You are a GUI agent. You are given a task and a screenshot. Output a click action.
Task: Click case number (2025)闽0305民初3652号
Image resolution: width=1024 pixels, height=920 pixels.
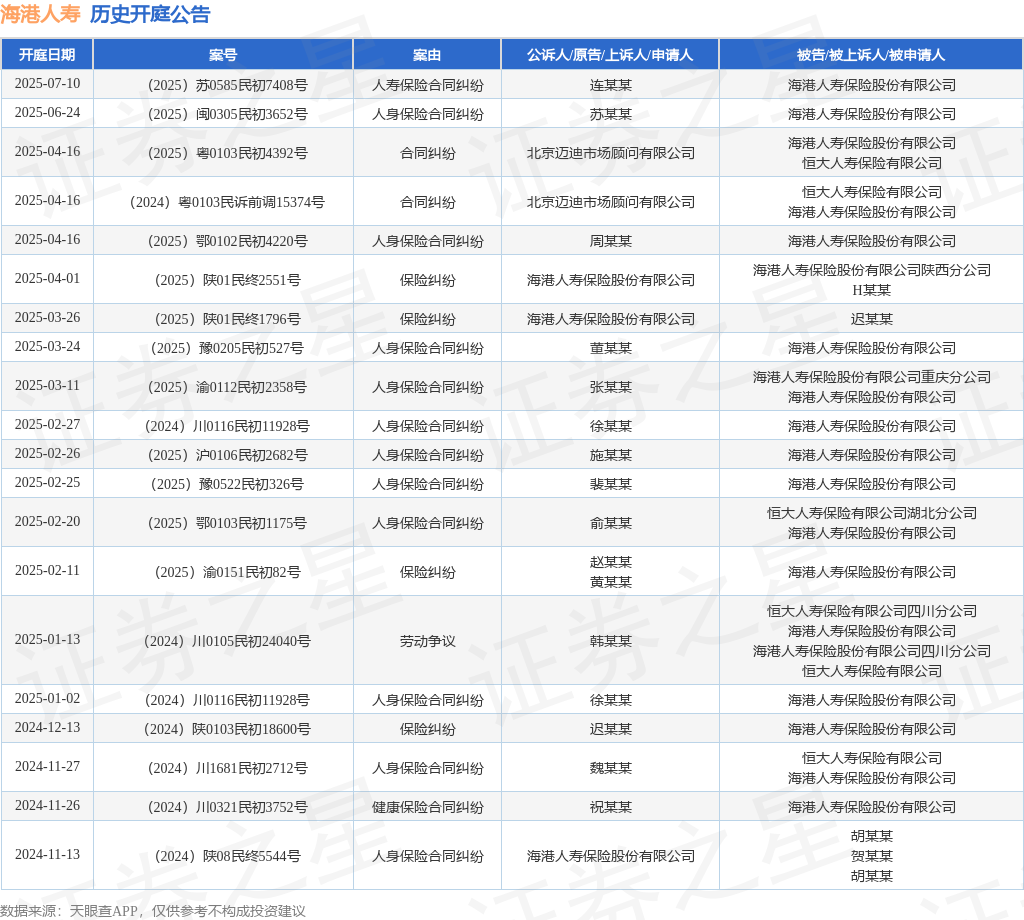227,114
